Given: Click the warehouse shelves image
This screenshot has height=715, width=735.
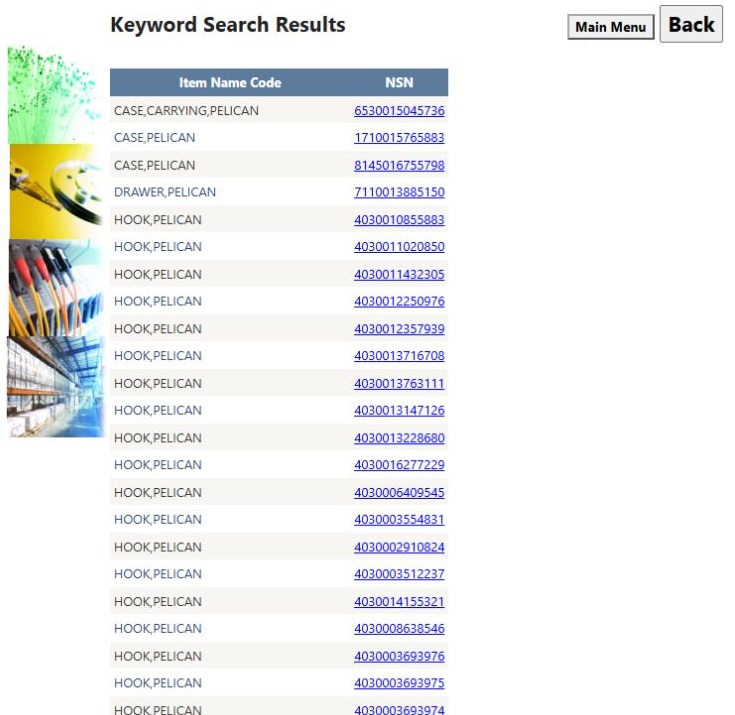Looking at the screenshot, I should [x=55, y=387].
